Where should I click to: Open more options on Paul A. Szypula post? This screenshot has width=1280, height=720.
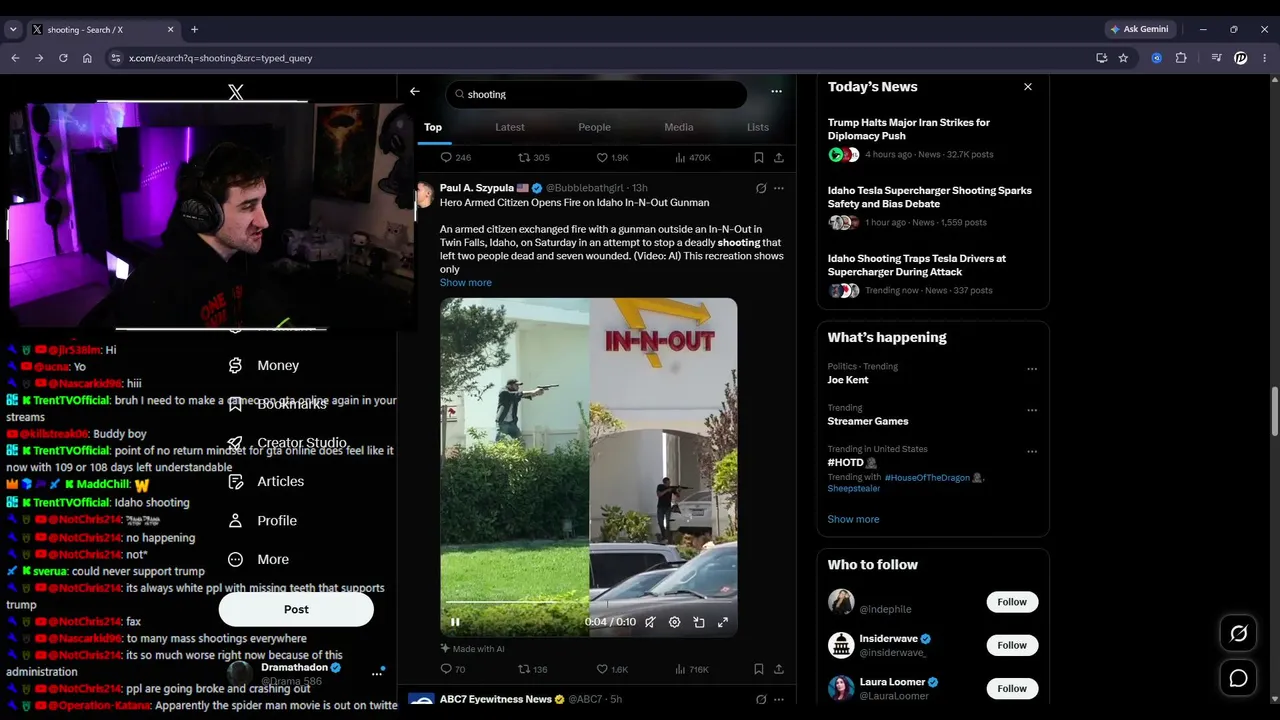point(779,188)
